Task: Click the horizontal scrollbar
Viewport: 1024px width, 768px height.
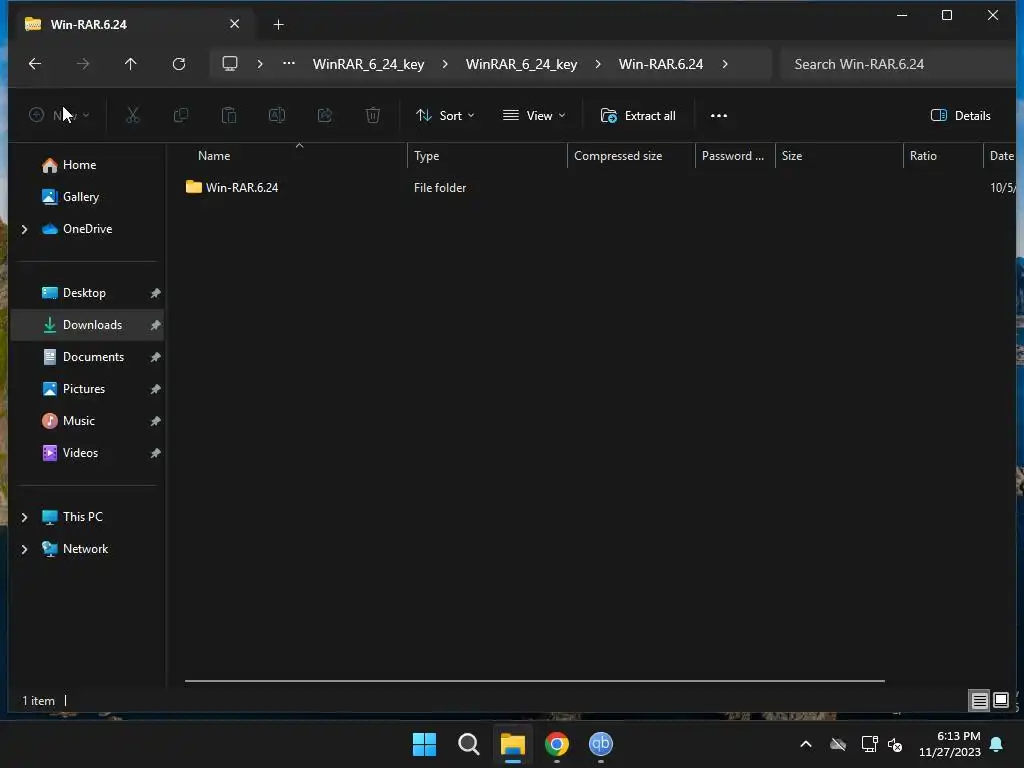Action: click(534, 681)
